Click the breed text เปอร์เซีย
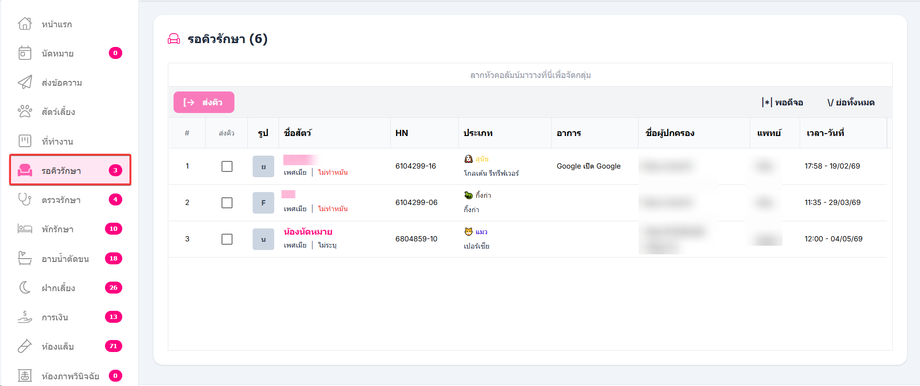This screenshot has height=386, width=920. point(476,246)
